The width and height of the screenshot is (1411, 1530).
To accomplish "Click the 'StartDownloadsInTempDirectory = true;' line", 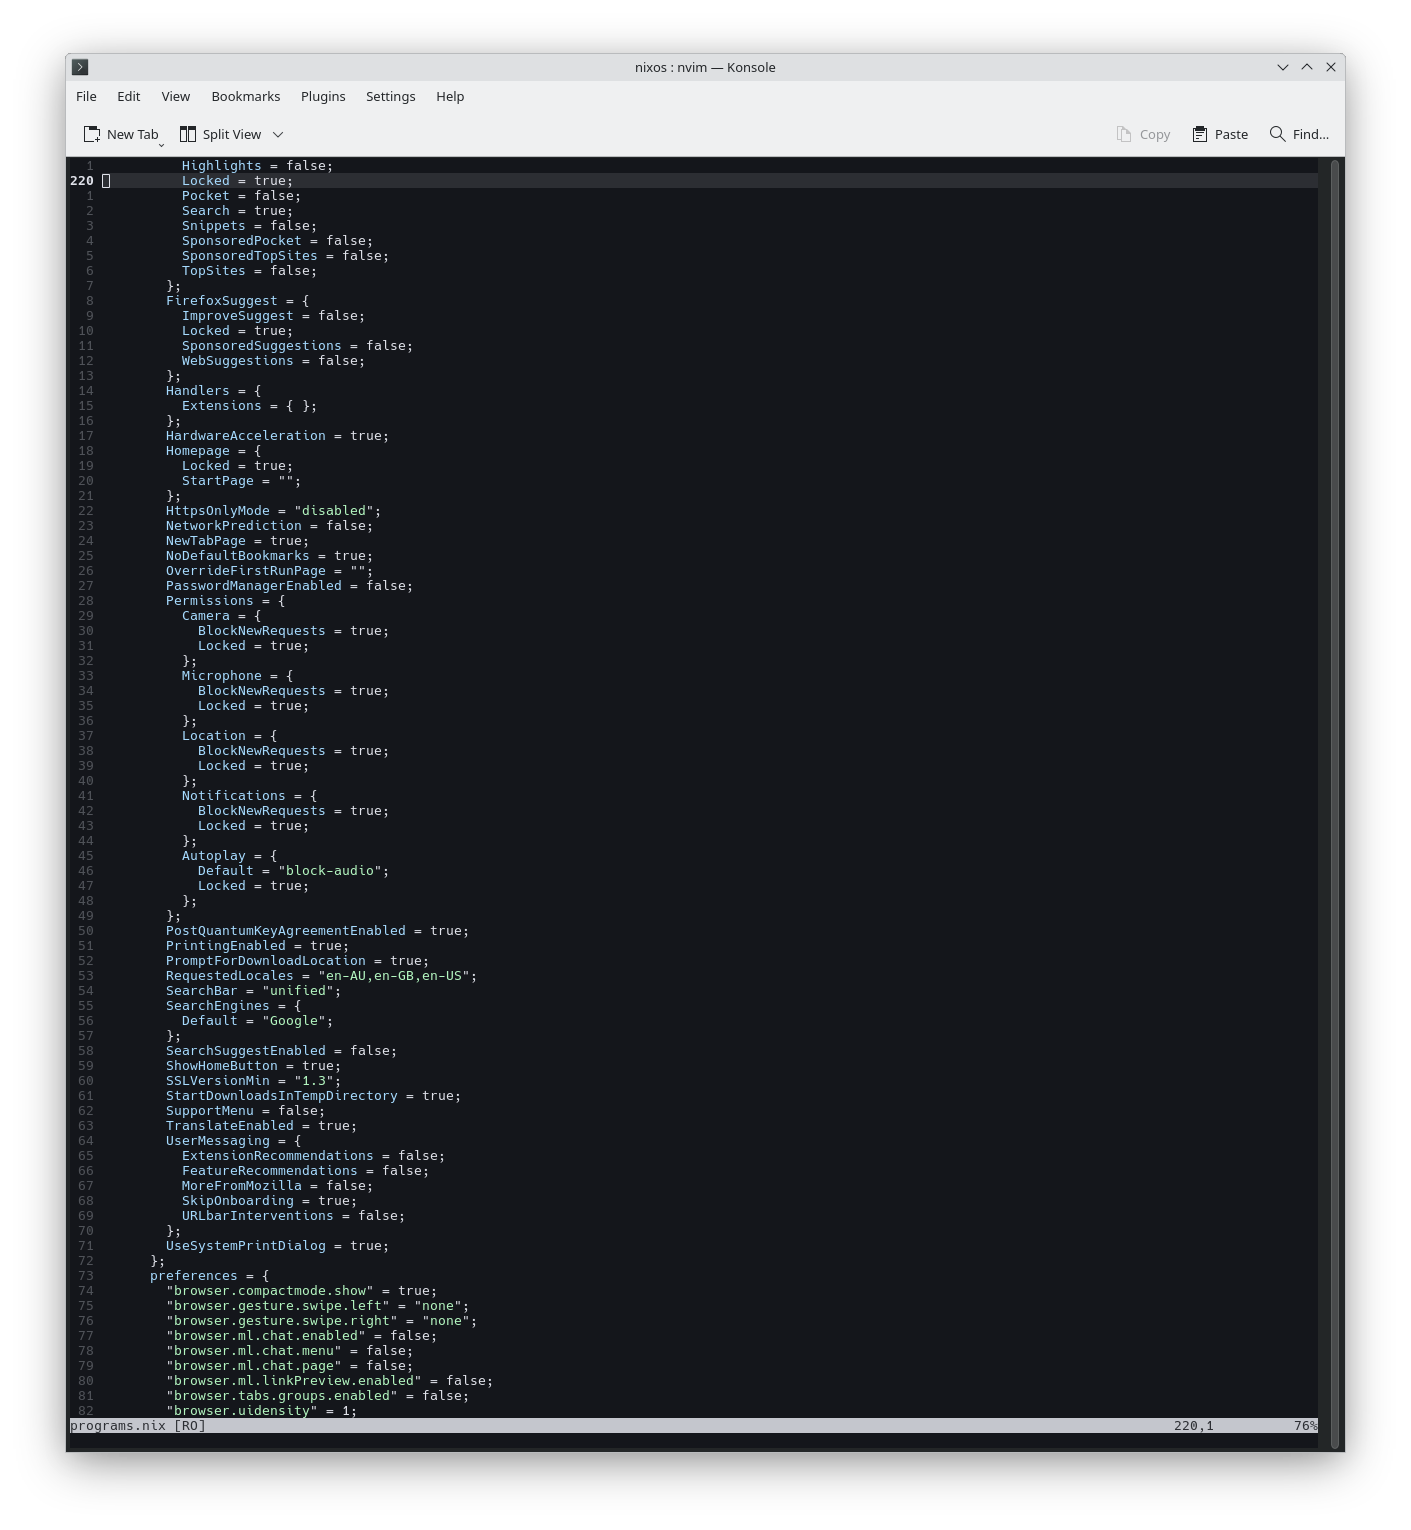I will [313, 1096].
